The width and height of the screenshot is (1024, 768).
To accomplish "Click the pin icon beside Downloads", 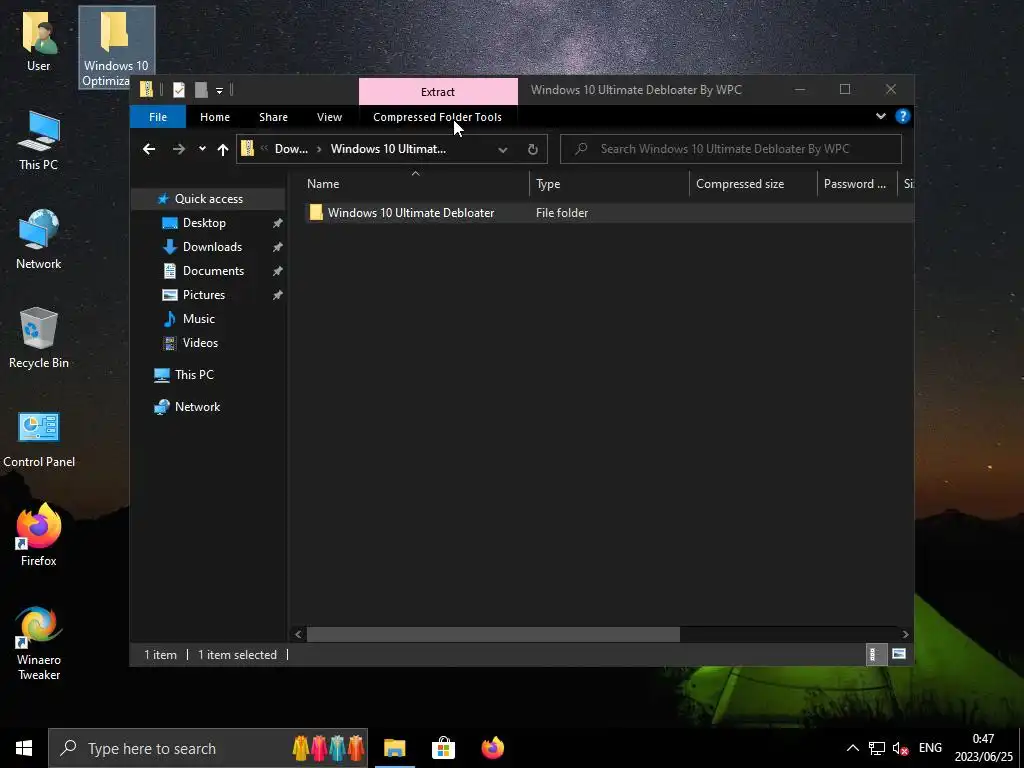I will click(278, 247).
